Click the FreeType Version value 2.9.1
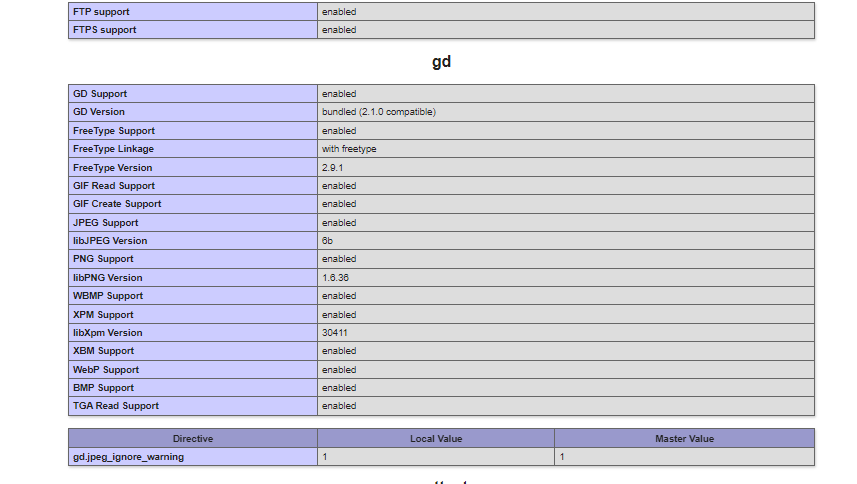857x484 pixels. [332, 168]
